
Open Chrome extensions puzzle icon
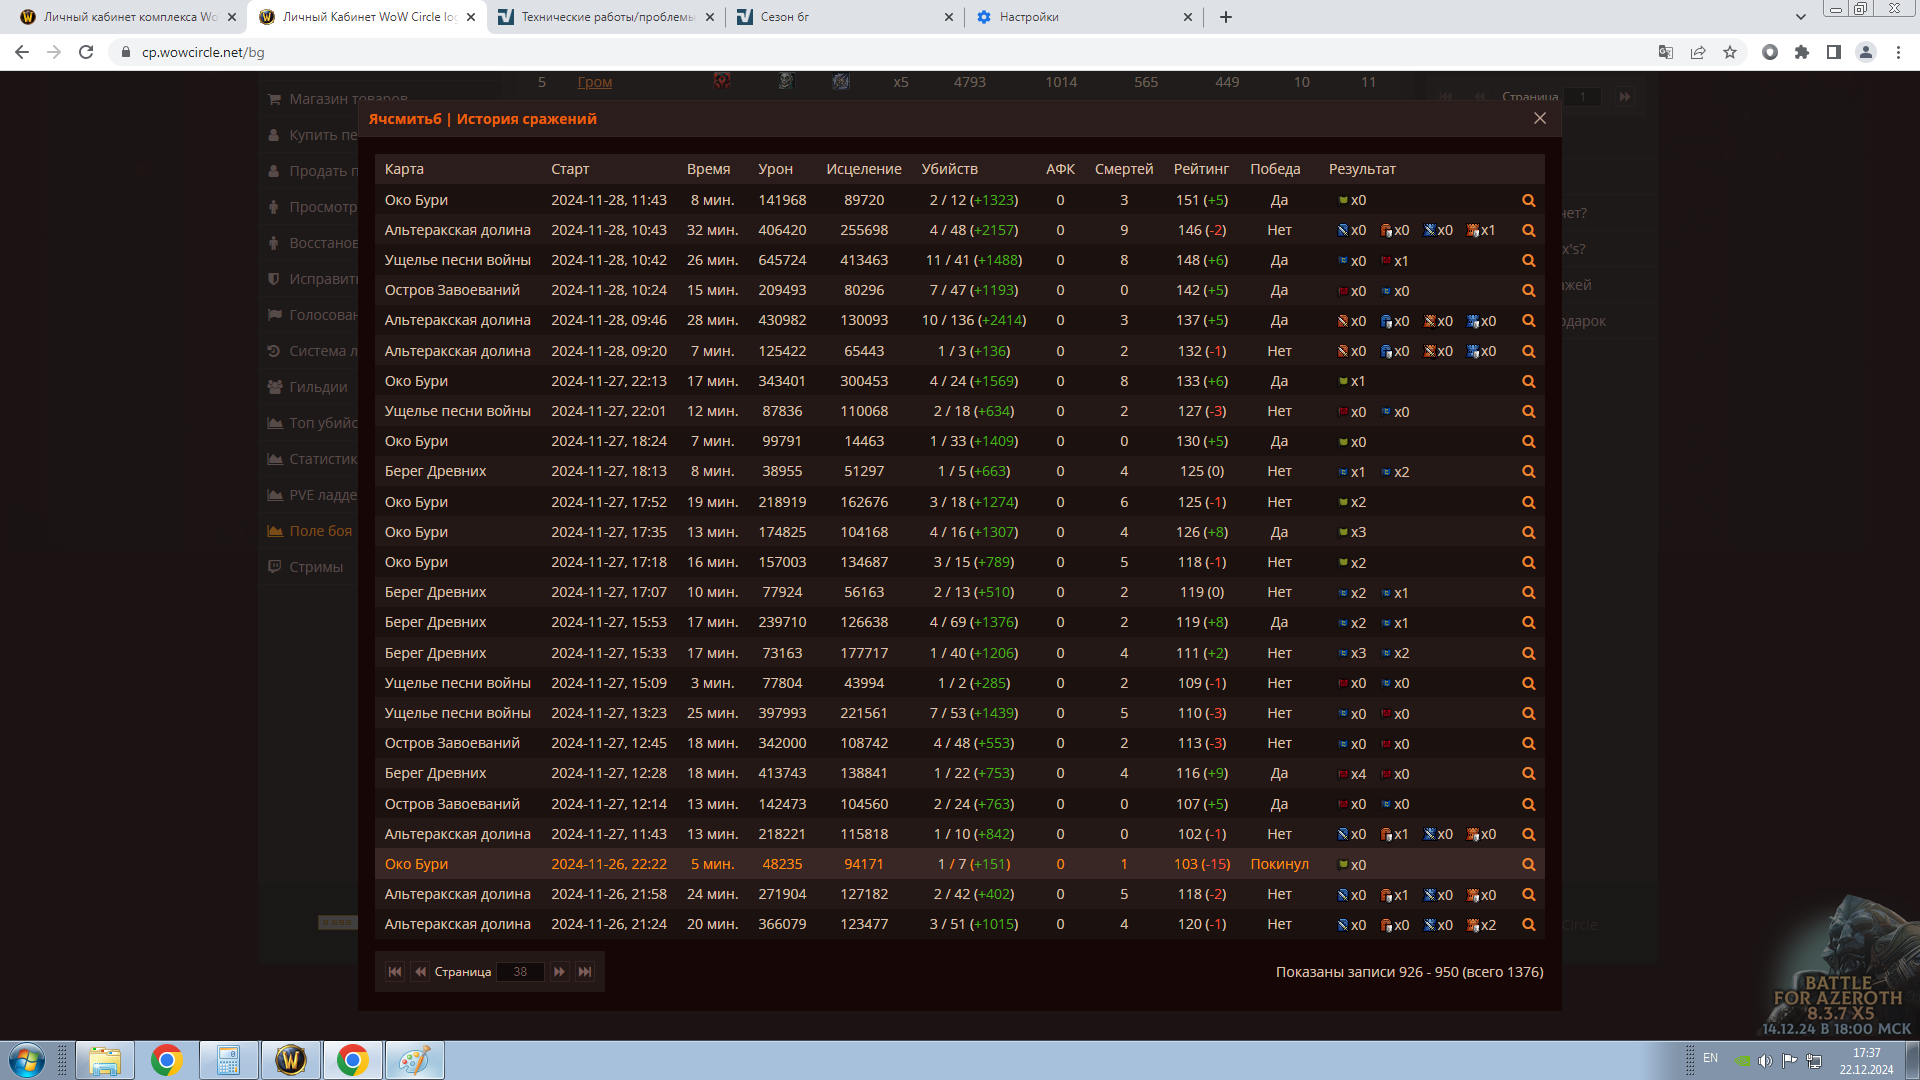[1802, 52]
